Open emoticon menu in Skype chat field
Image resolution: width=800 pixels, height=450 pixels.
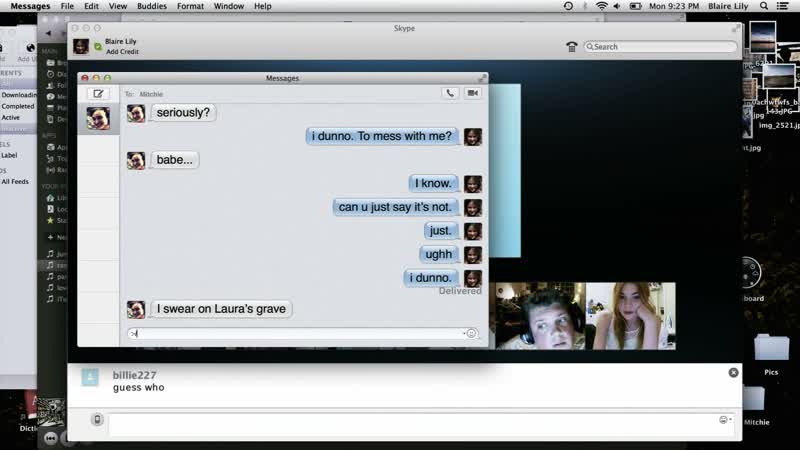724,419
